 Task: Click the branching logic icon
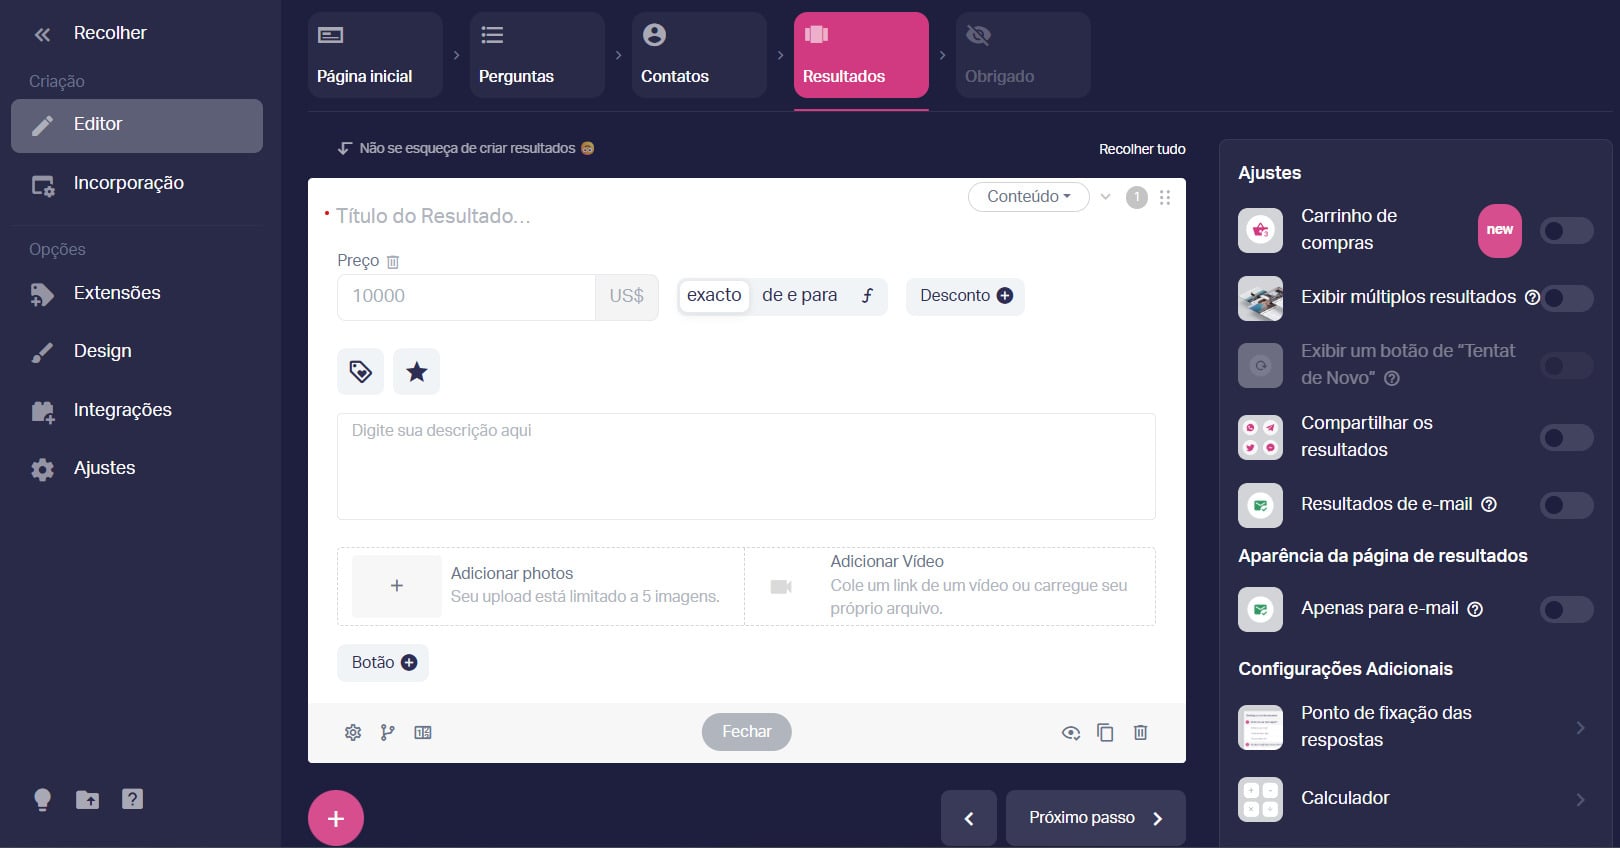point(388,733)
